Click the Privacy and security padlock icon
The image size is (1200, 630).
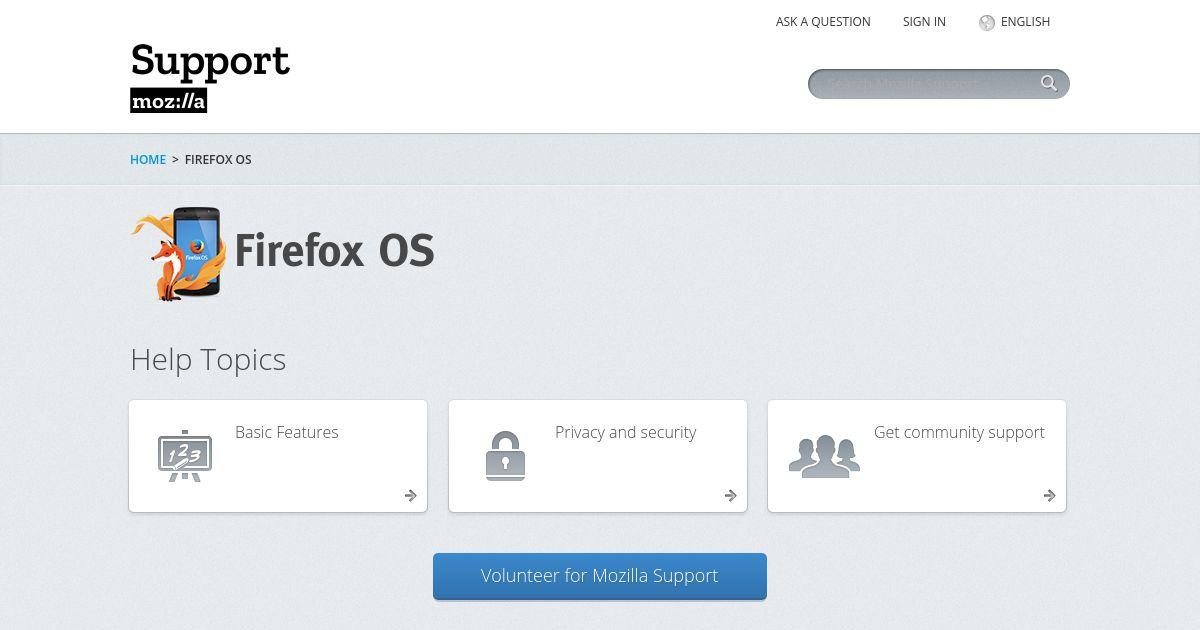click(x=505, y=456)
